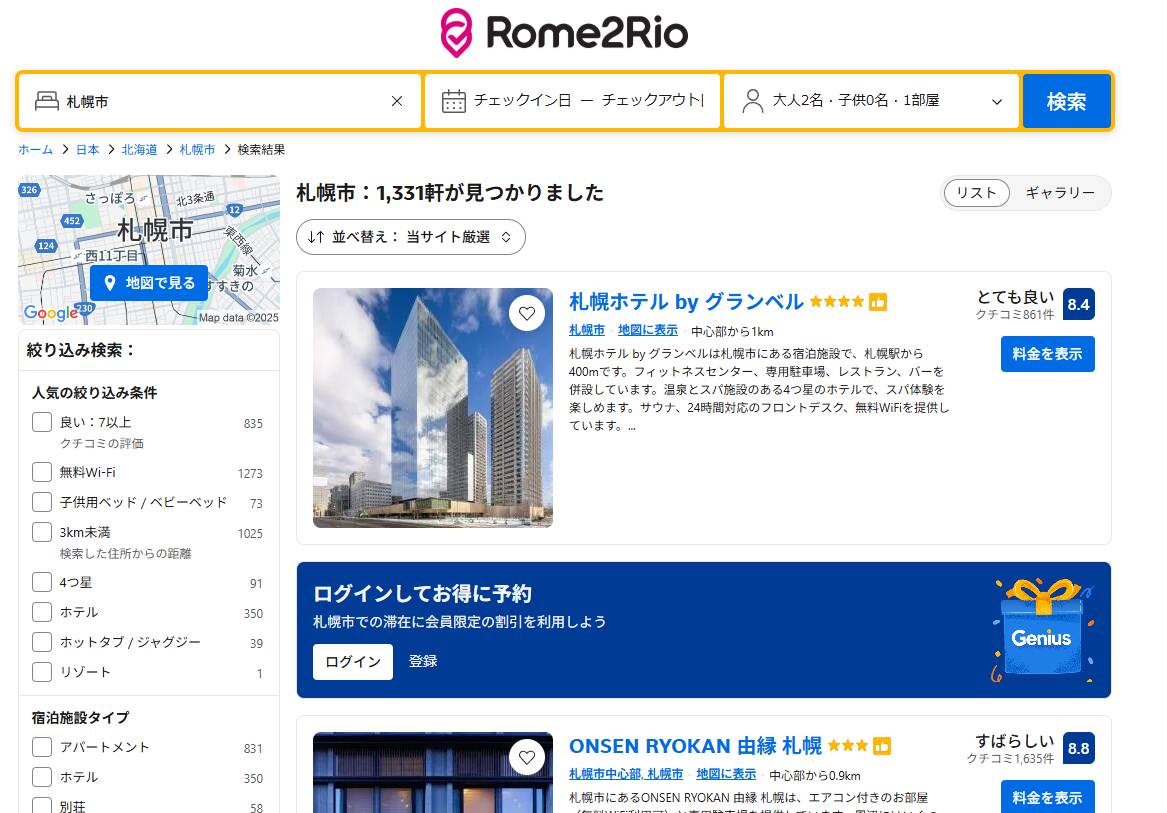The image size is (1167, 813).
Task: Click the 検索 search button
Action: [x=1067, y=101]
